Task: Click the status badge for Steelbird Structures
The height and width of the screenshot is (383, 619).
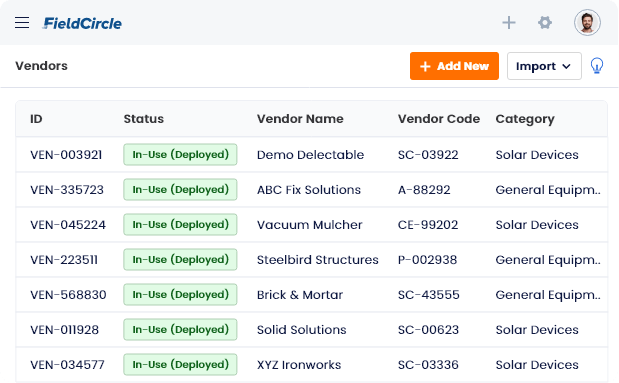Action: point(180,259)
